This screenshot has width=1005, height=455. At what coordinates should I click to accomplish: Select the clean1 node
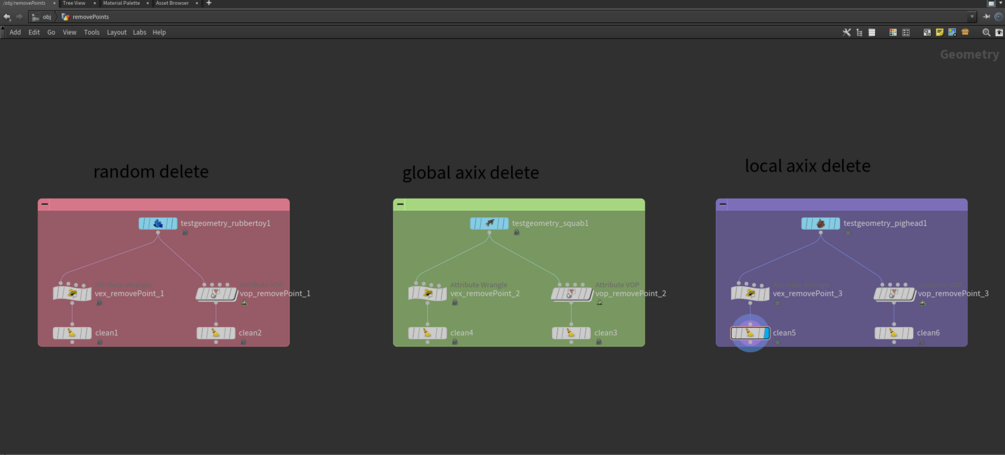click(72, 333)
